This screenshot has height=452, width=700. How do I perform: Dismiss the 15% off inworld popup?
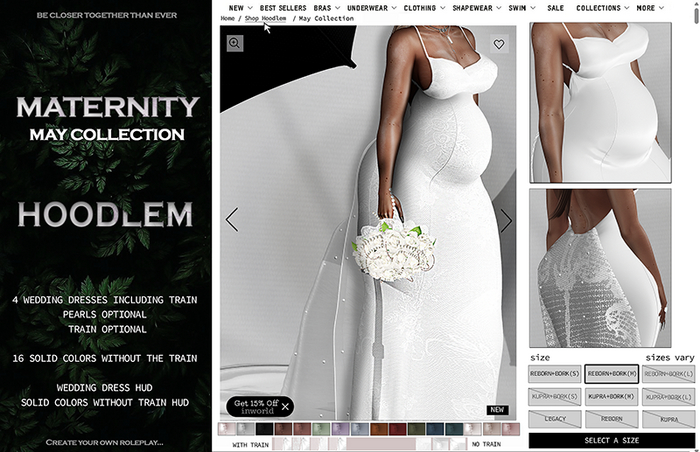(x=285, y=406)
